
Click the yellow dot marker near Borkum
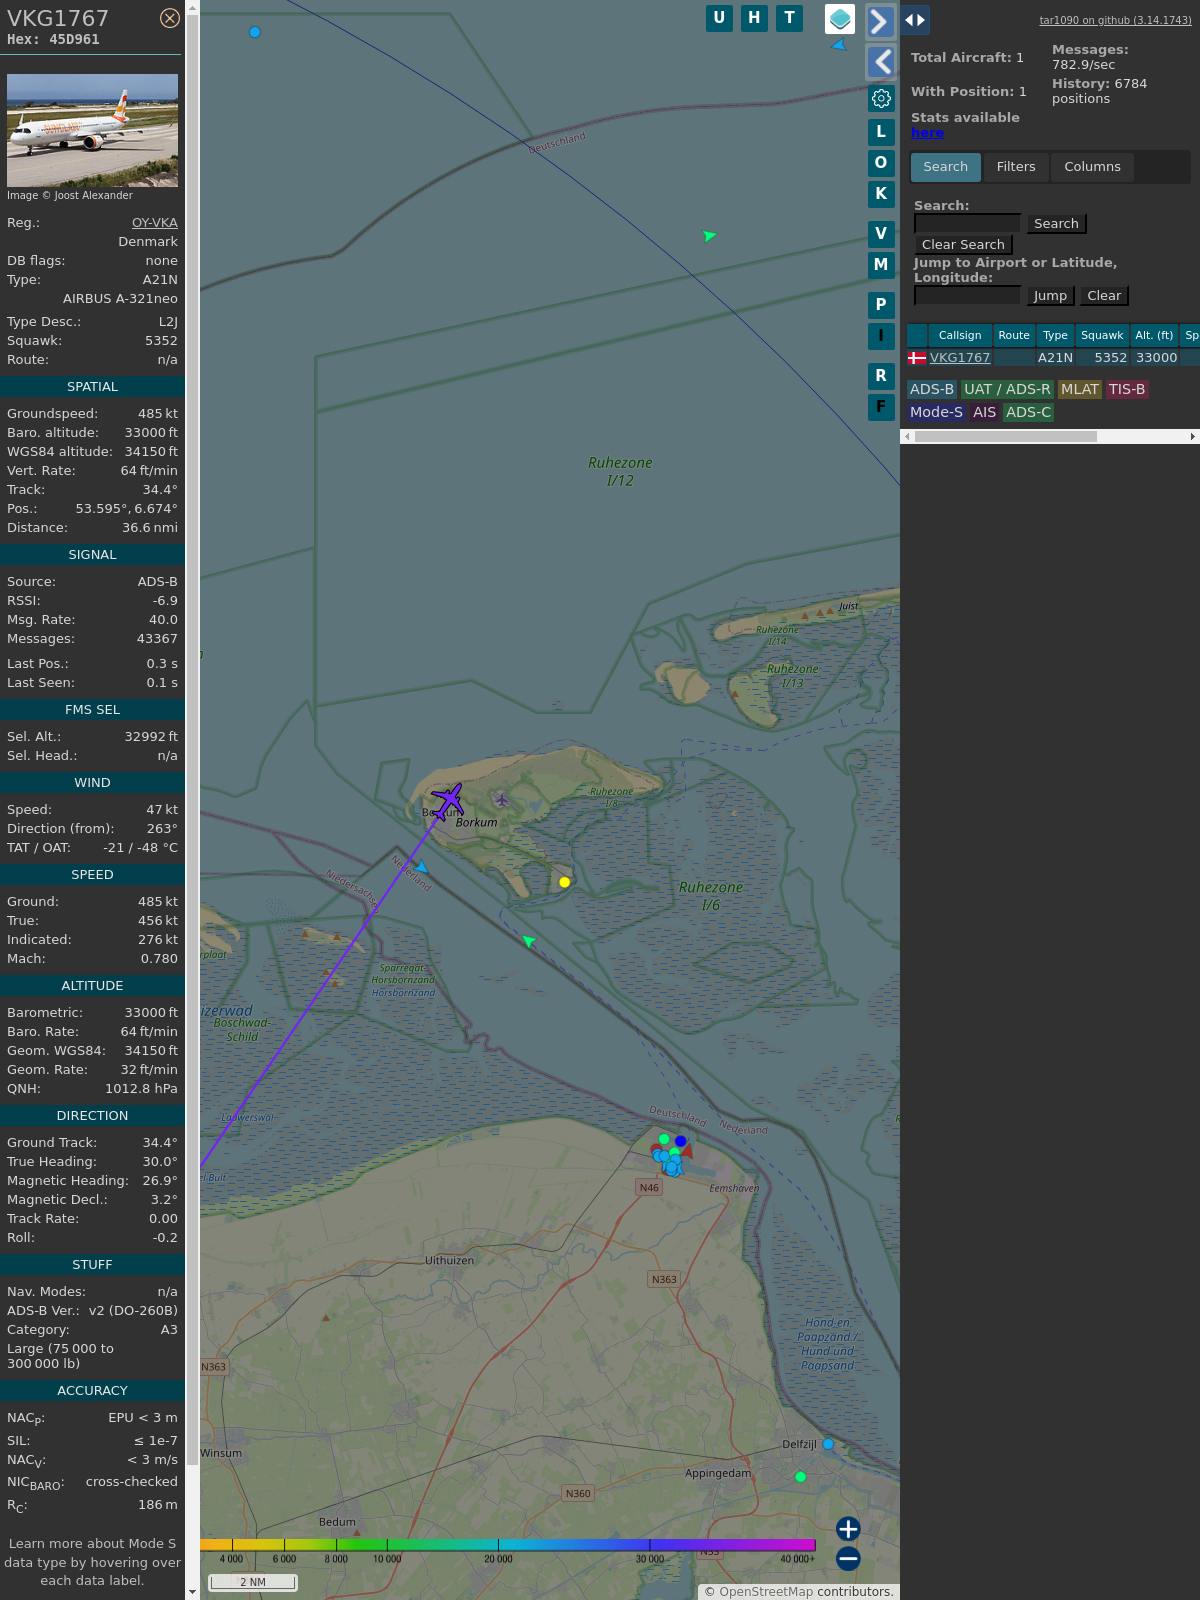tap(565, 882)
